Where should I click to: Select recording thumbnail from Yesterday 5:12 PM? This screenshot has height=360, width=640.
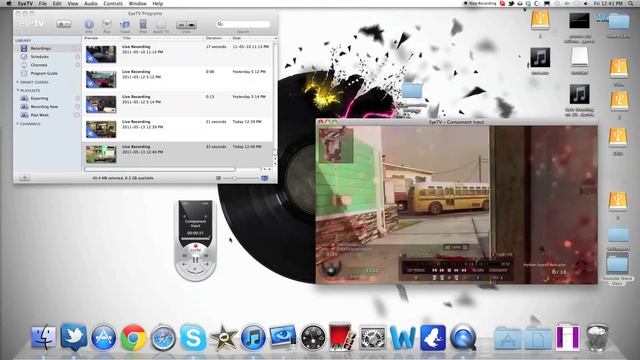click(101, 80)
